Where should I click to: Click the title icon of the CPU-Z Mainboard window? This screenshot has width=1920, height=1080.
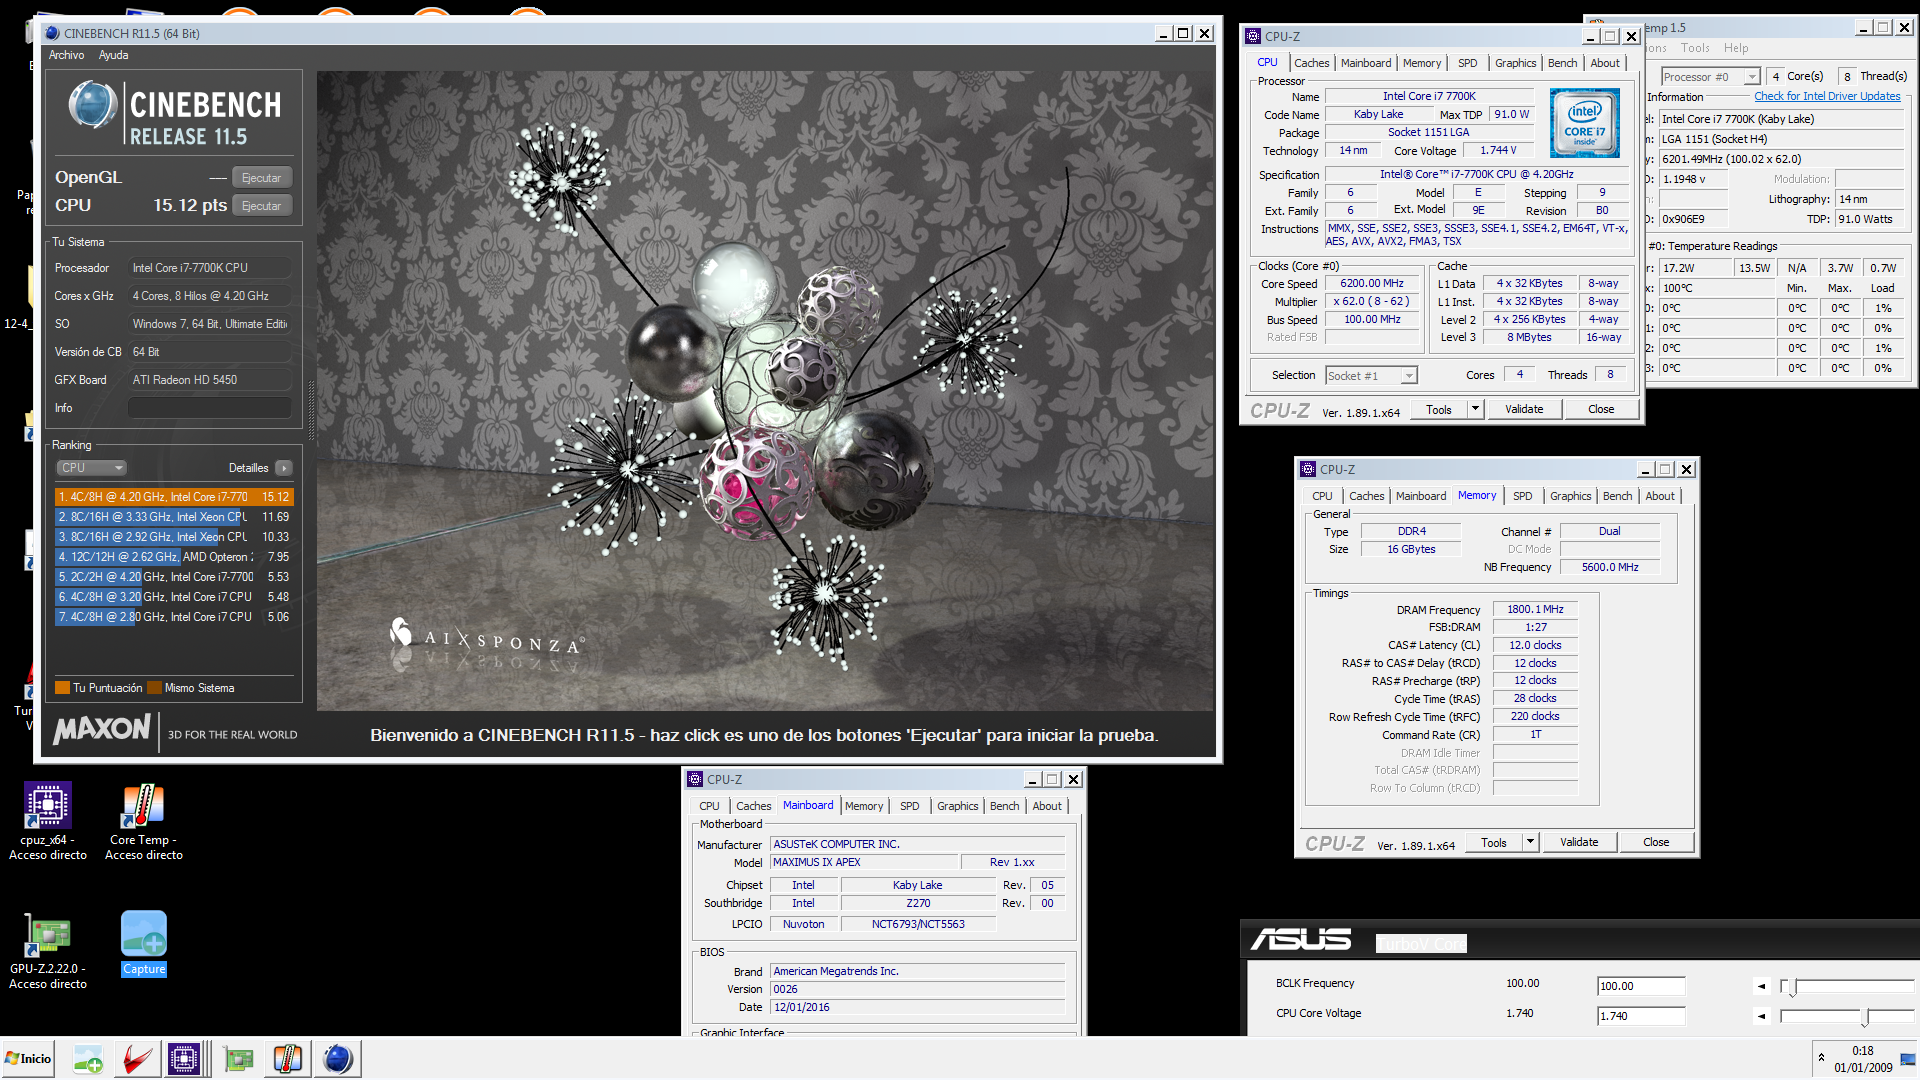click(x=695, y=779)
